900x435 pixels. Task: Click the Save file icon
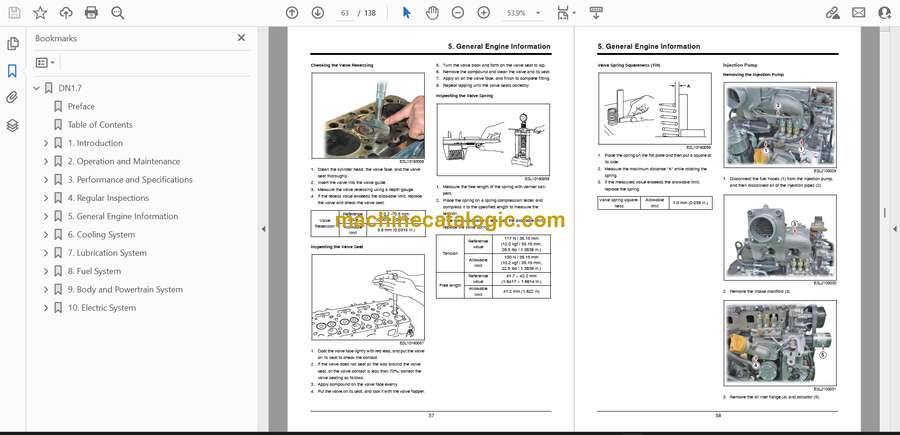click(x=14, y=13)
